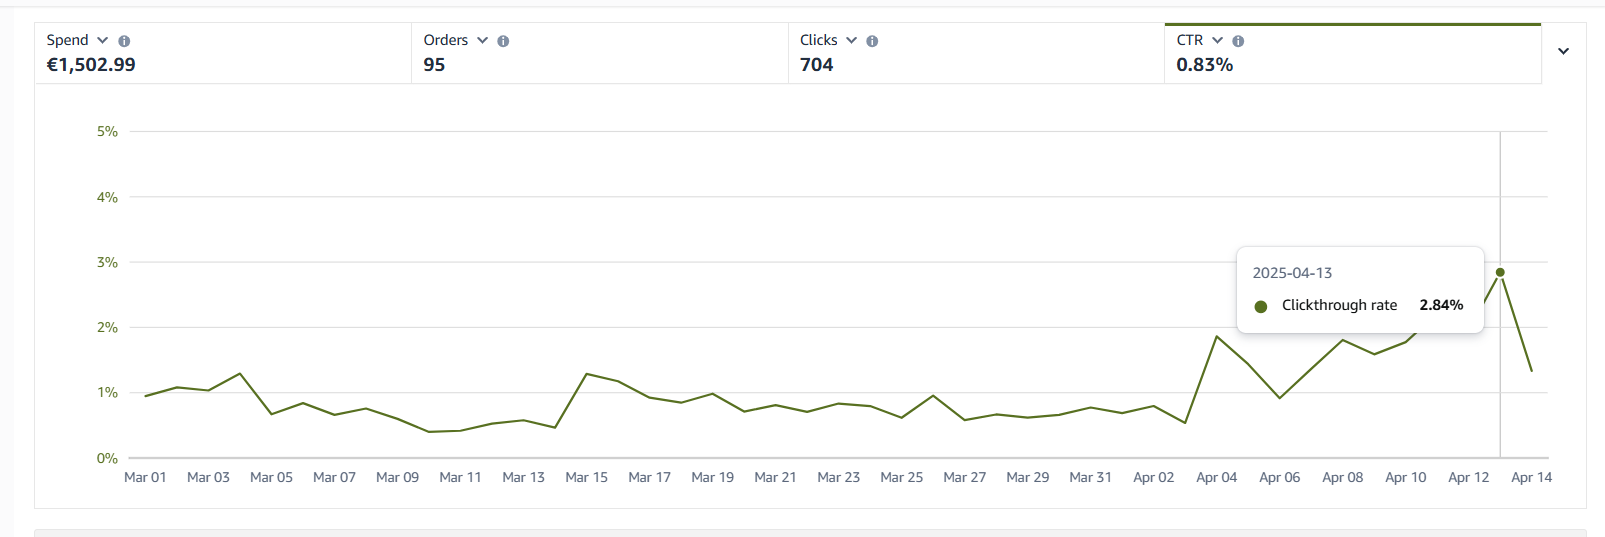This screenshot has height=537, width=1605.
Task: Click the Apr 04 x-axis label
Action: pyautogui.click(x=1216, y=478)
